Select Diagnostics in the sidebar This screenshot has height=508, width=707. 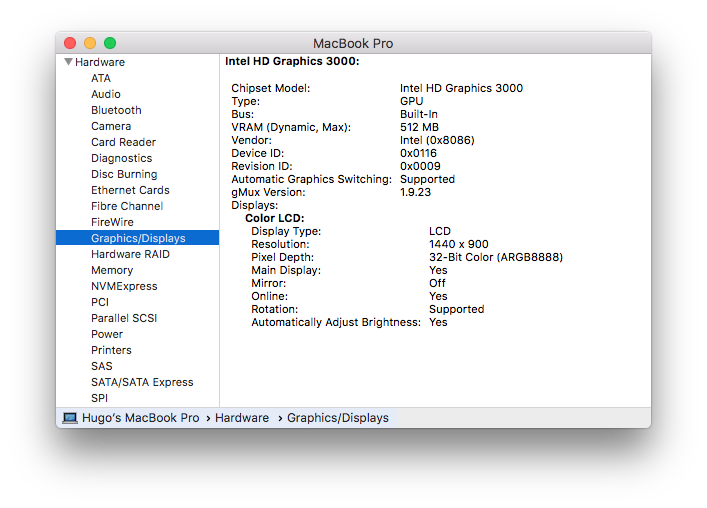(x=121, y=158)
